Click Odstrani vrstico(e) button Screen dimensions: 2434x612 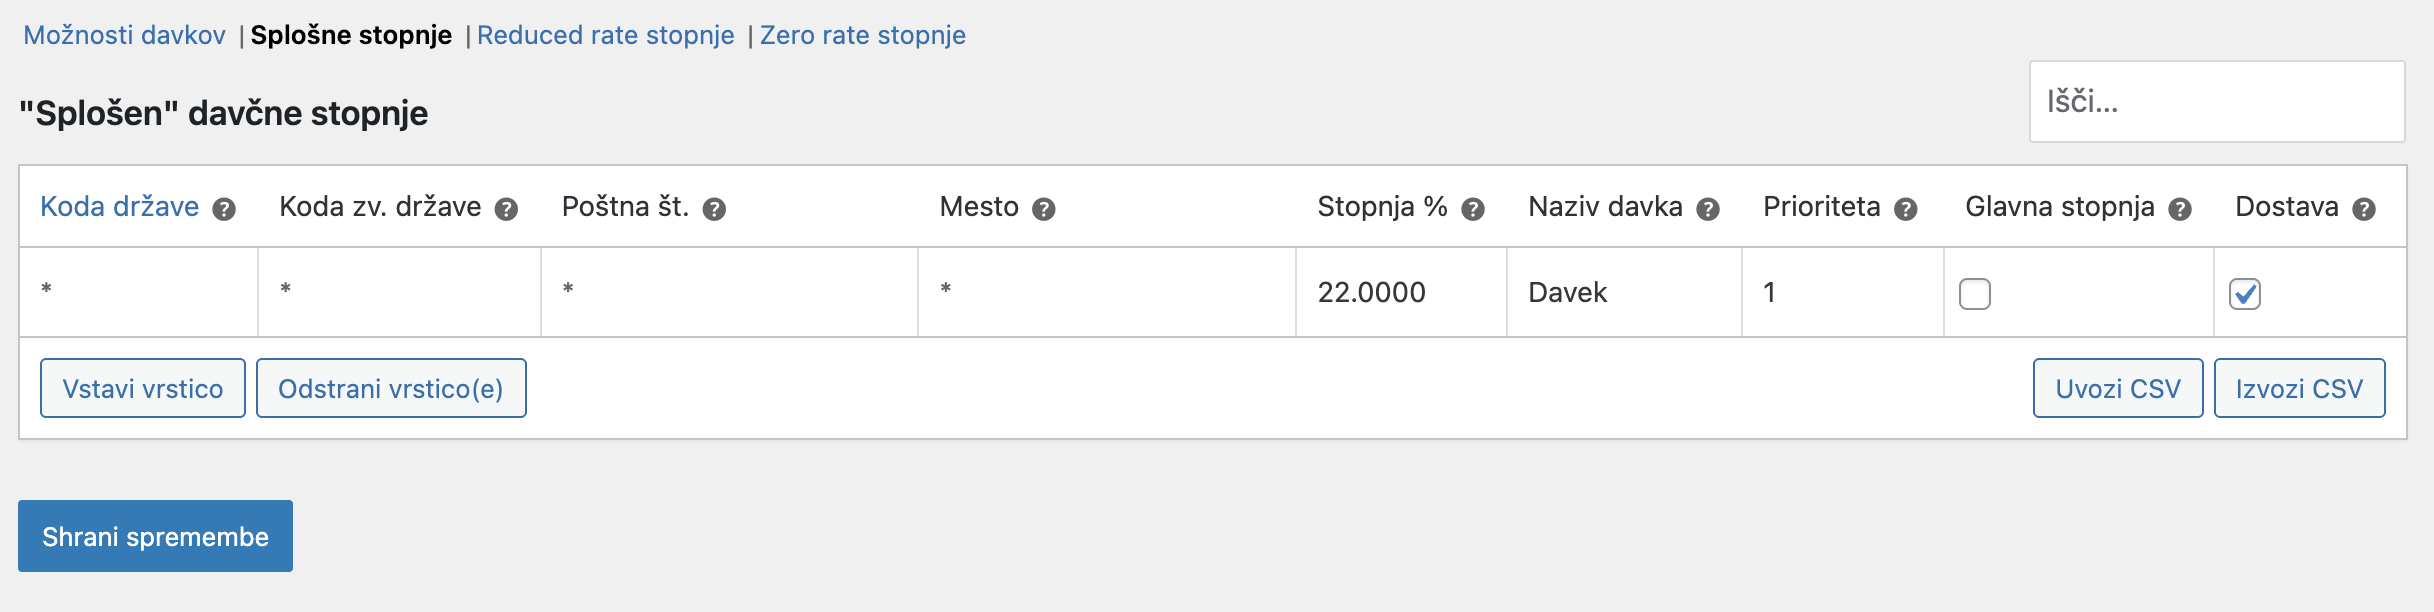[391, 388]
